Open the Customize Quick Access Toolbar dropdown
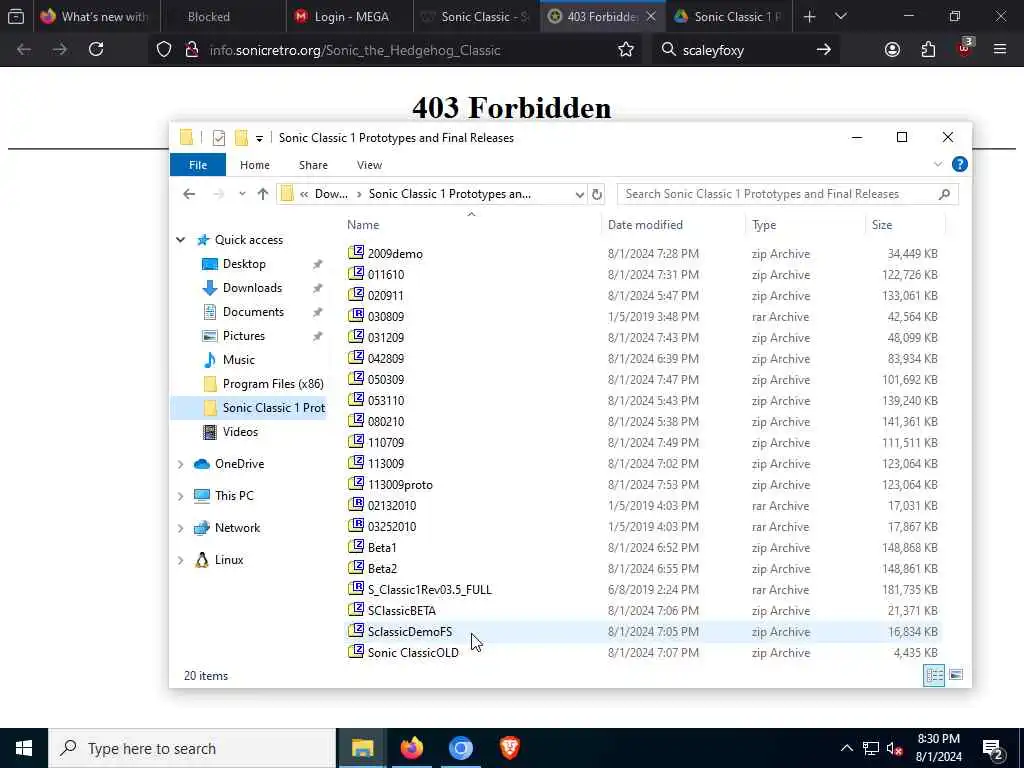This screenshot has height=768, width=1024. tap(259, 138)
